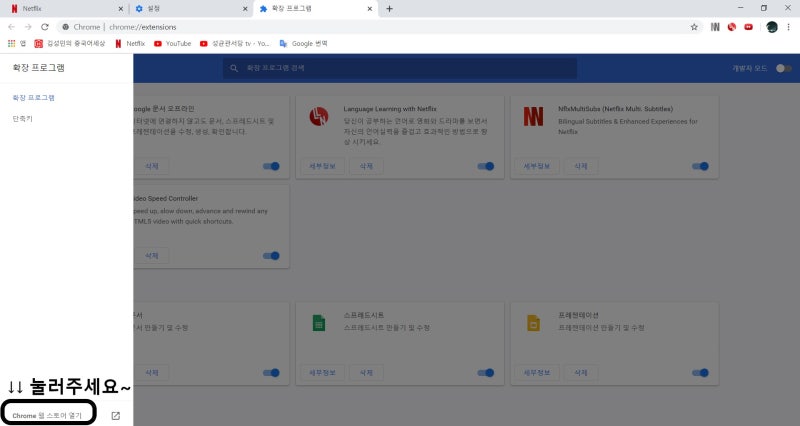Image resolution: width=800 pixels, height=426 pixels.
Task: Click the site info icon in address bar
Action: tap(65, 27)
